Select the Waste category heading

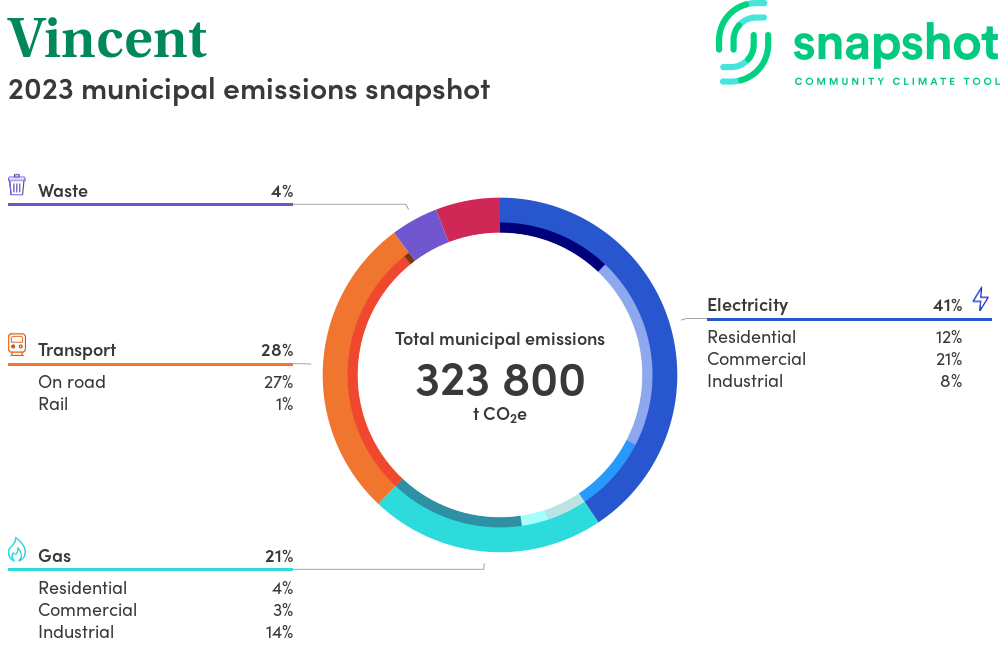(x=63, y=191)
